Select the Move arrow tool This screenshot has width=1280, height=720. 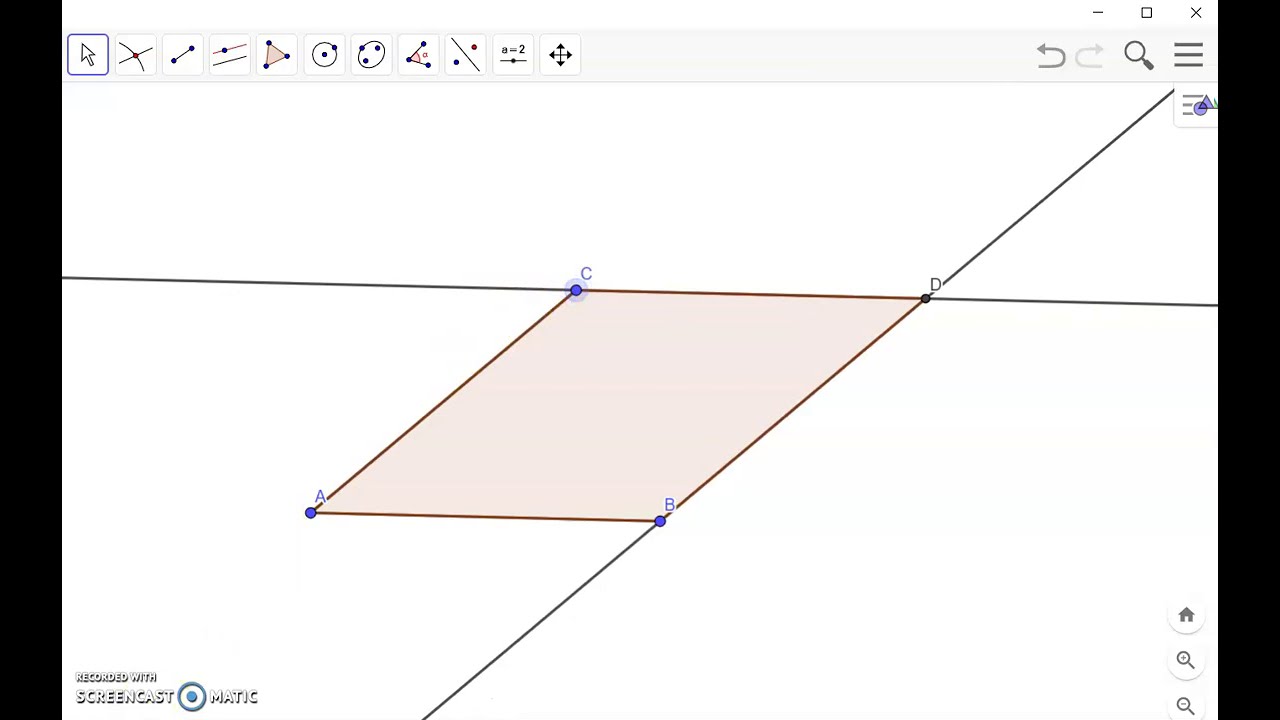(x=88, y=55)
